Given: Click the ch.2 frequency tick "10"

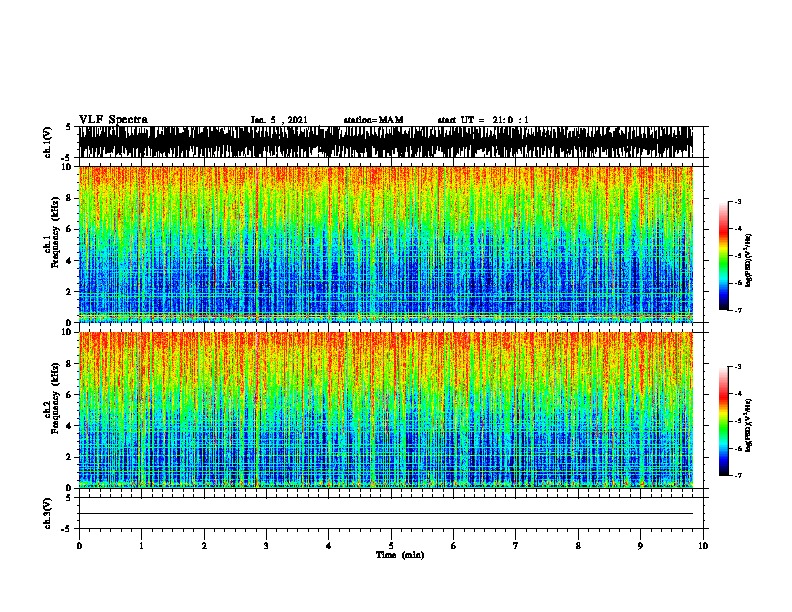Looking at the screenshot, I should point(67,332).
